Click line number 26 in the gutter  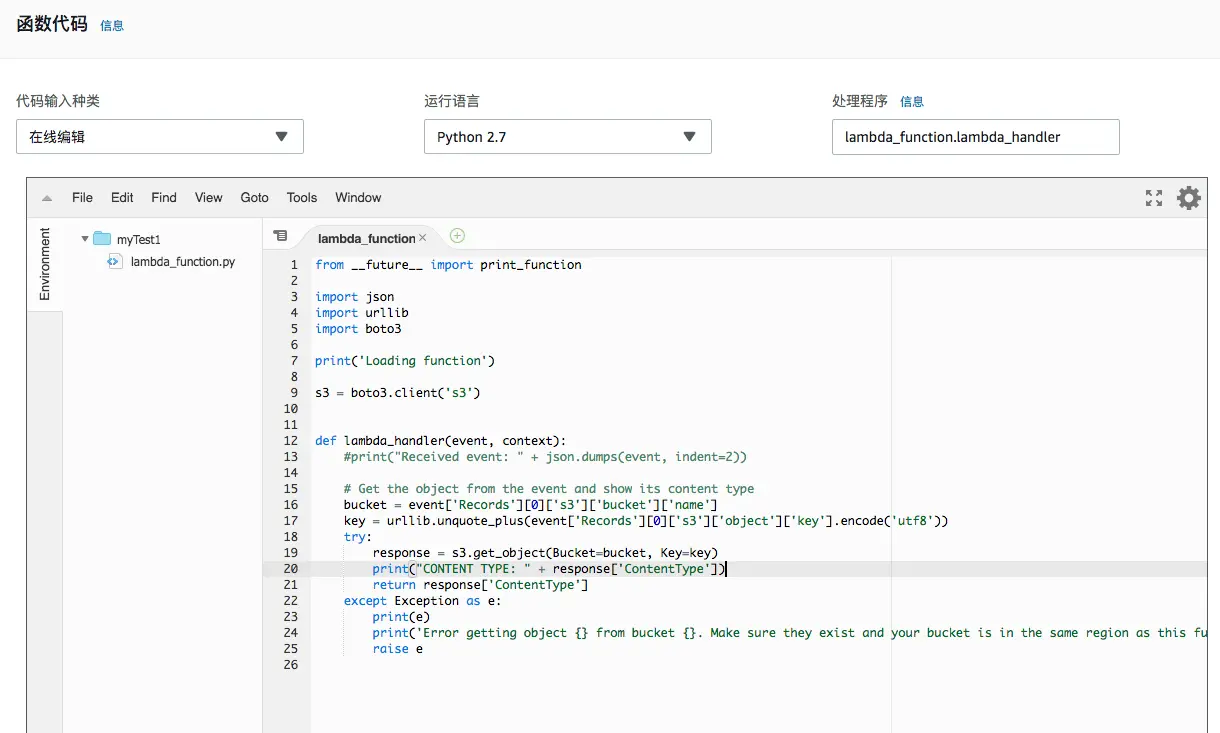[291, 665]
